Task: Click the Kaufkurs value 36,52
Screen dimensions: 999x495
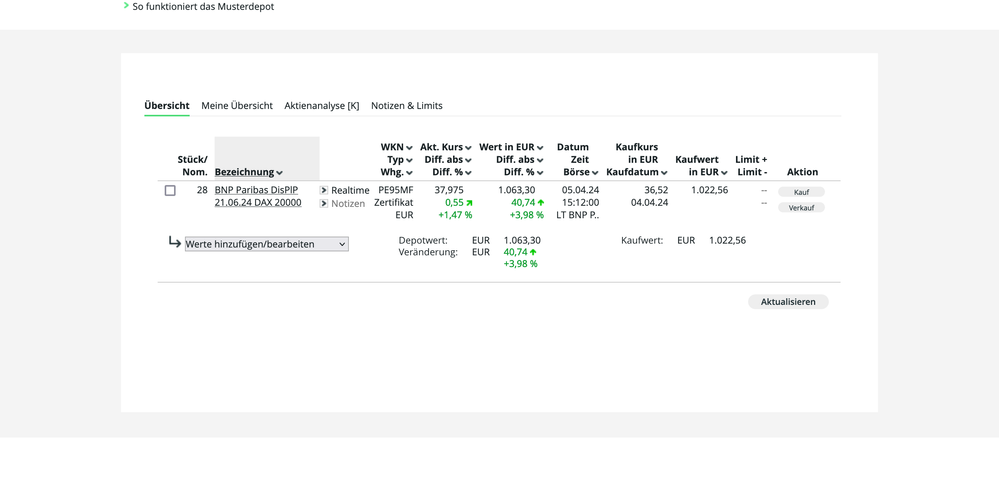Action: coord(656,190)
